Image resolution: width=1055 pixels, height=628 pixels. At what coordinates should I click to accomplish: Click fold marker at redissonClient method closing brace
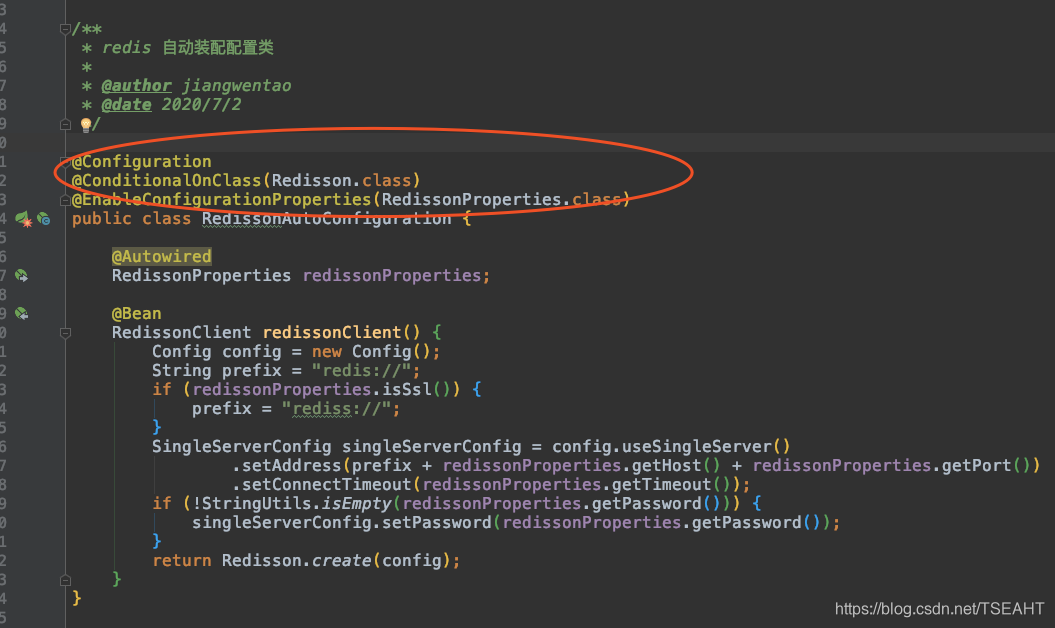coord(65,580)
